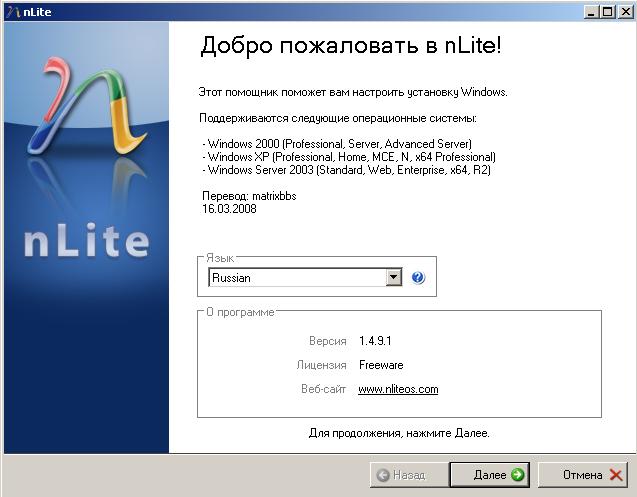Maximize the nLite window
This screenshot has width=637, height=497.
click(x=608, y=12)
